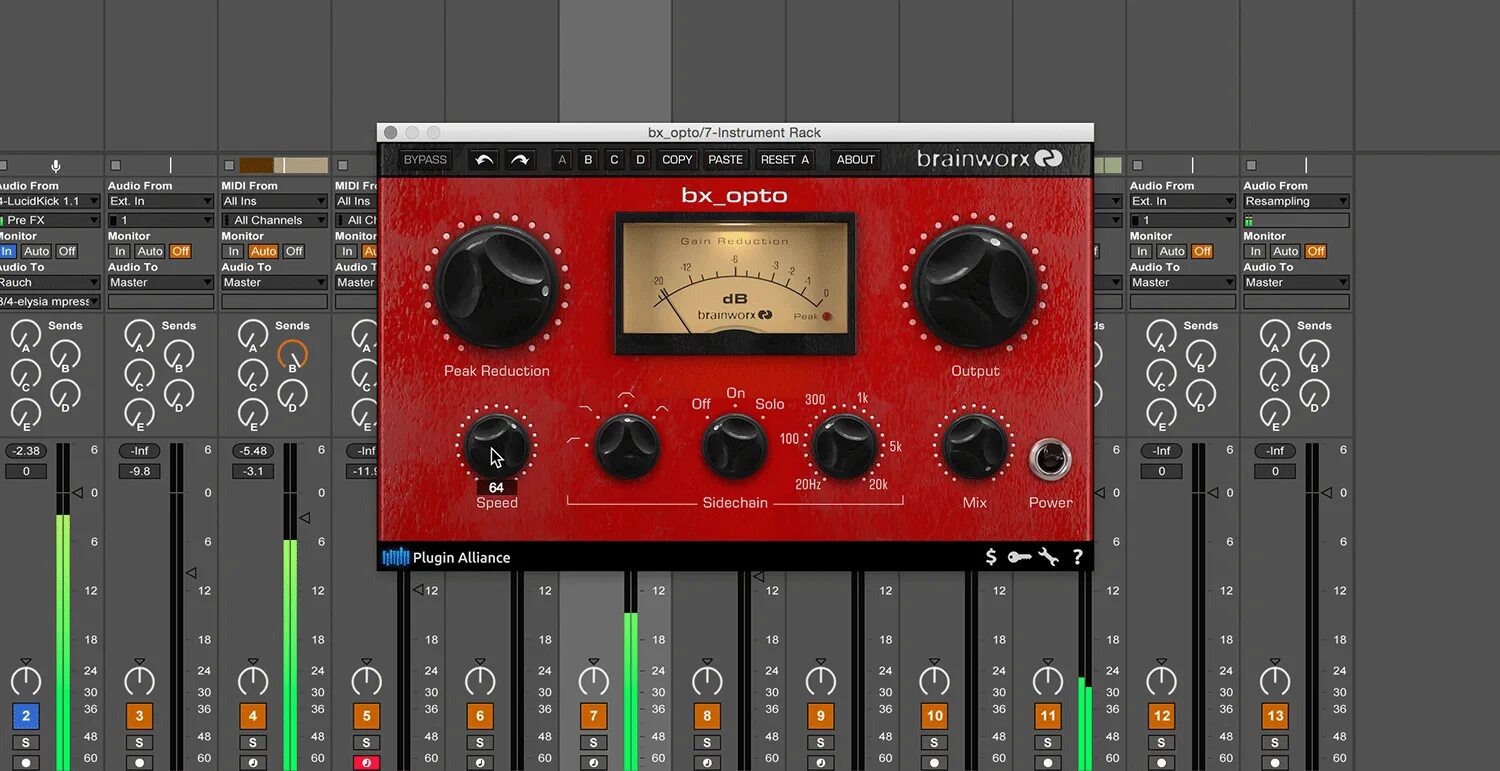This screenshot has height=771, width=1500.
Task: Click the Output knob
Action: pos(975,287)
